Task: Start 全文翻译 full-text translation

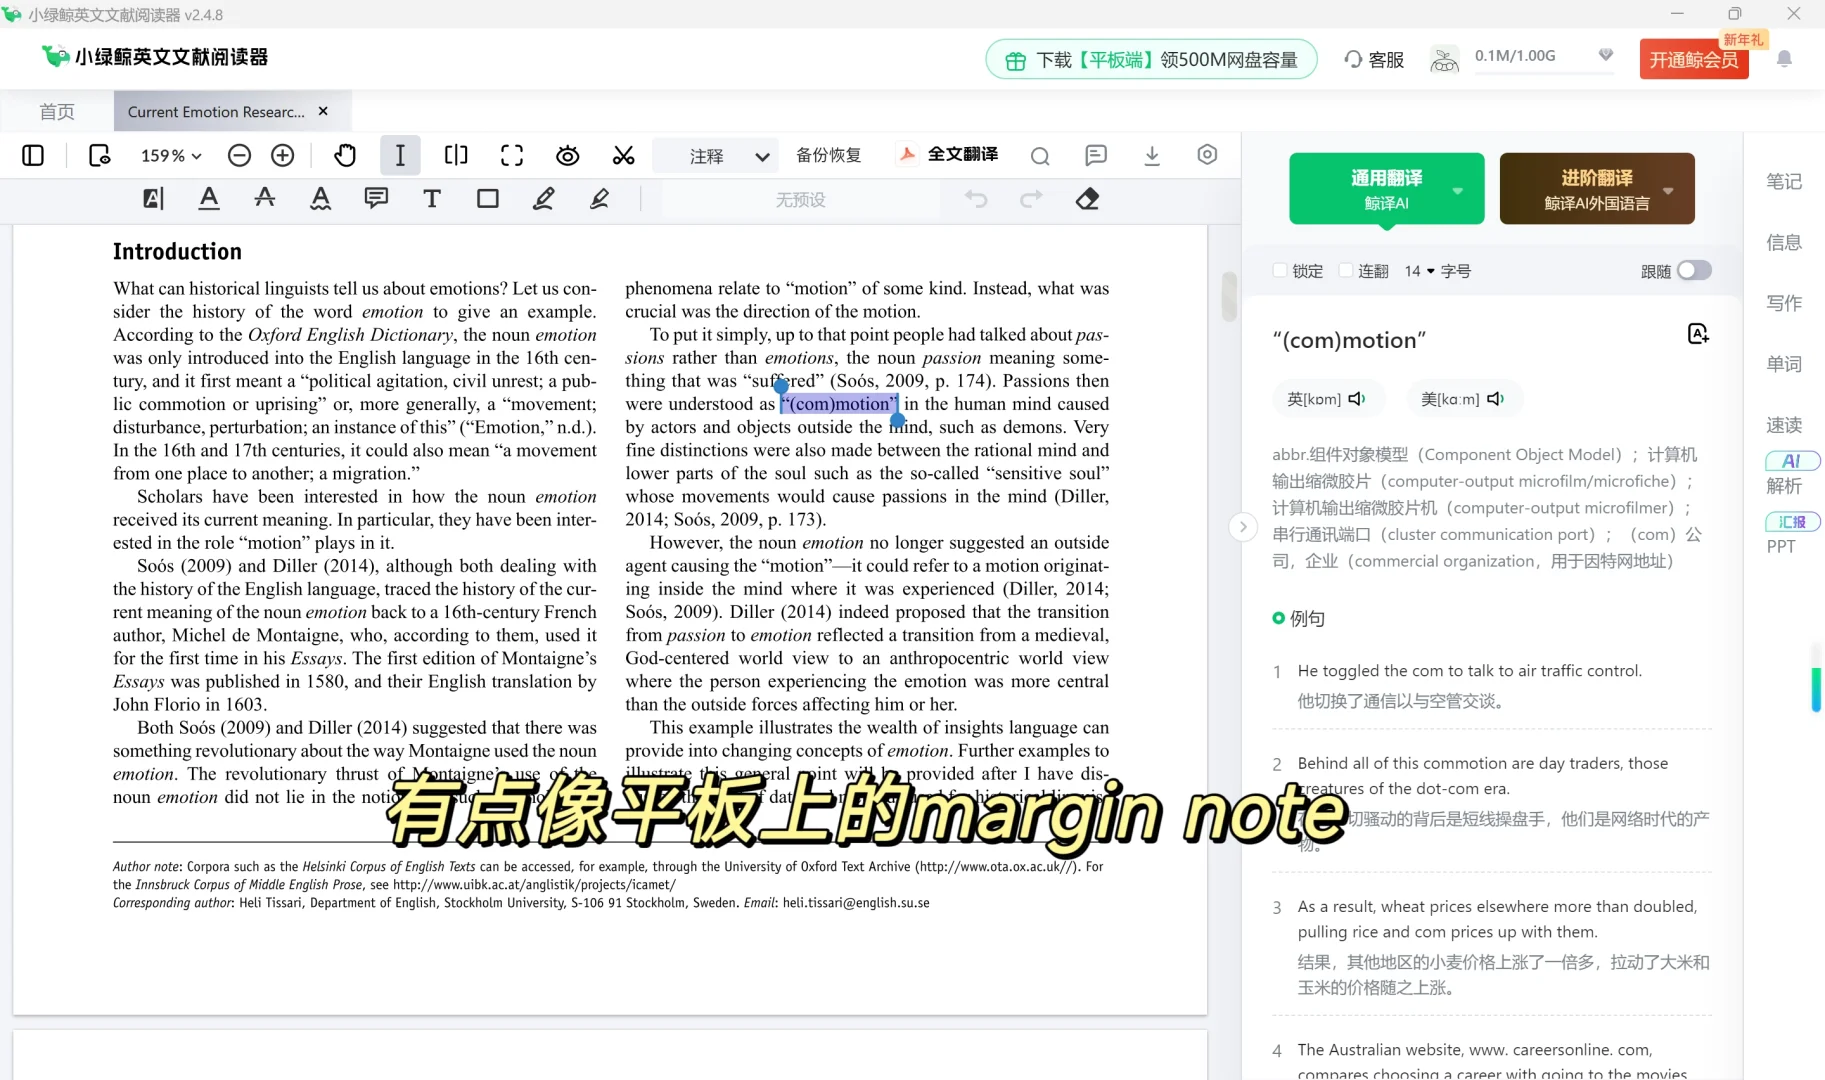Action: point(949,154)
